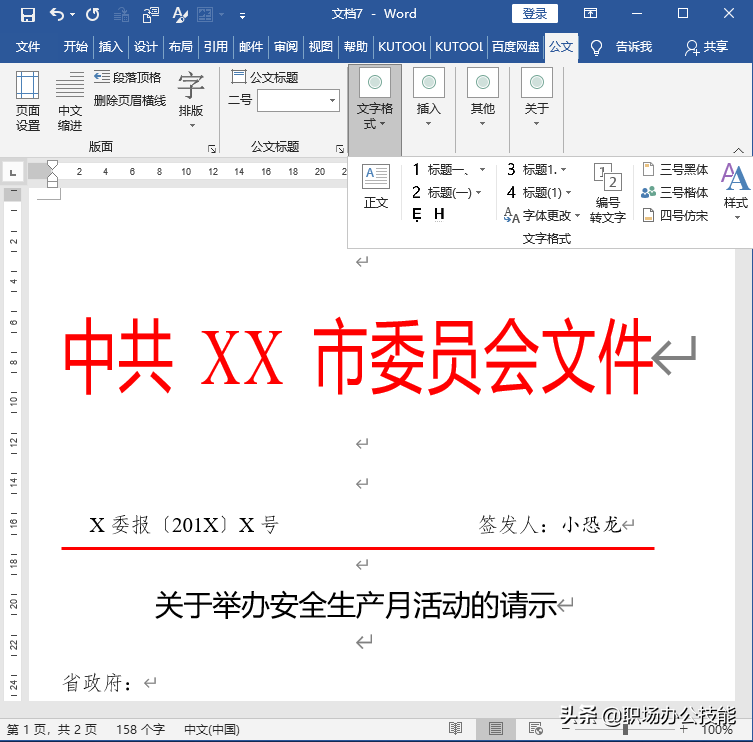The image size is (753, 742).
Task: Click the Redo/Repeat icon
Action: [92, 14]
